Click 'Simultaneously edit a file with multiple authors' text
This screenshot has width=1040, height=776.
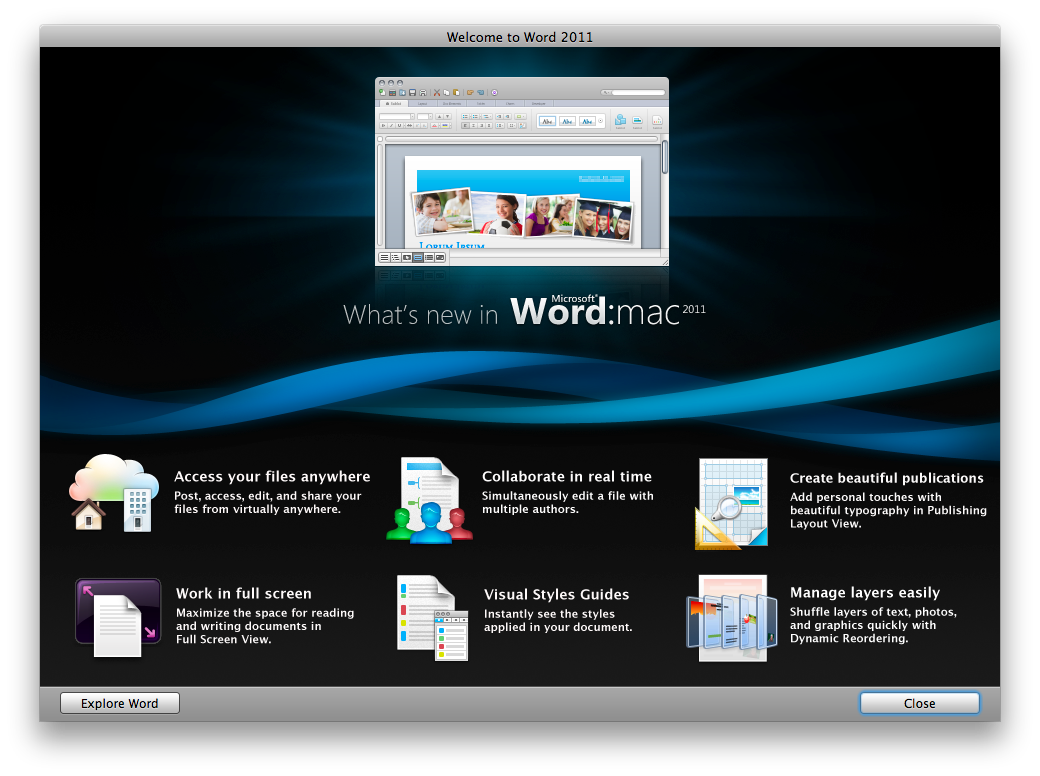(567, 502)
